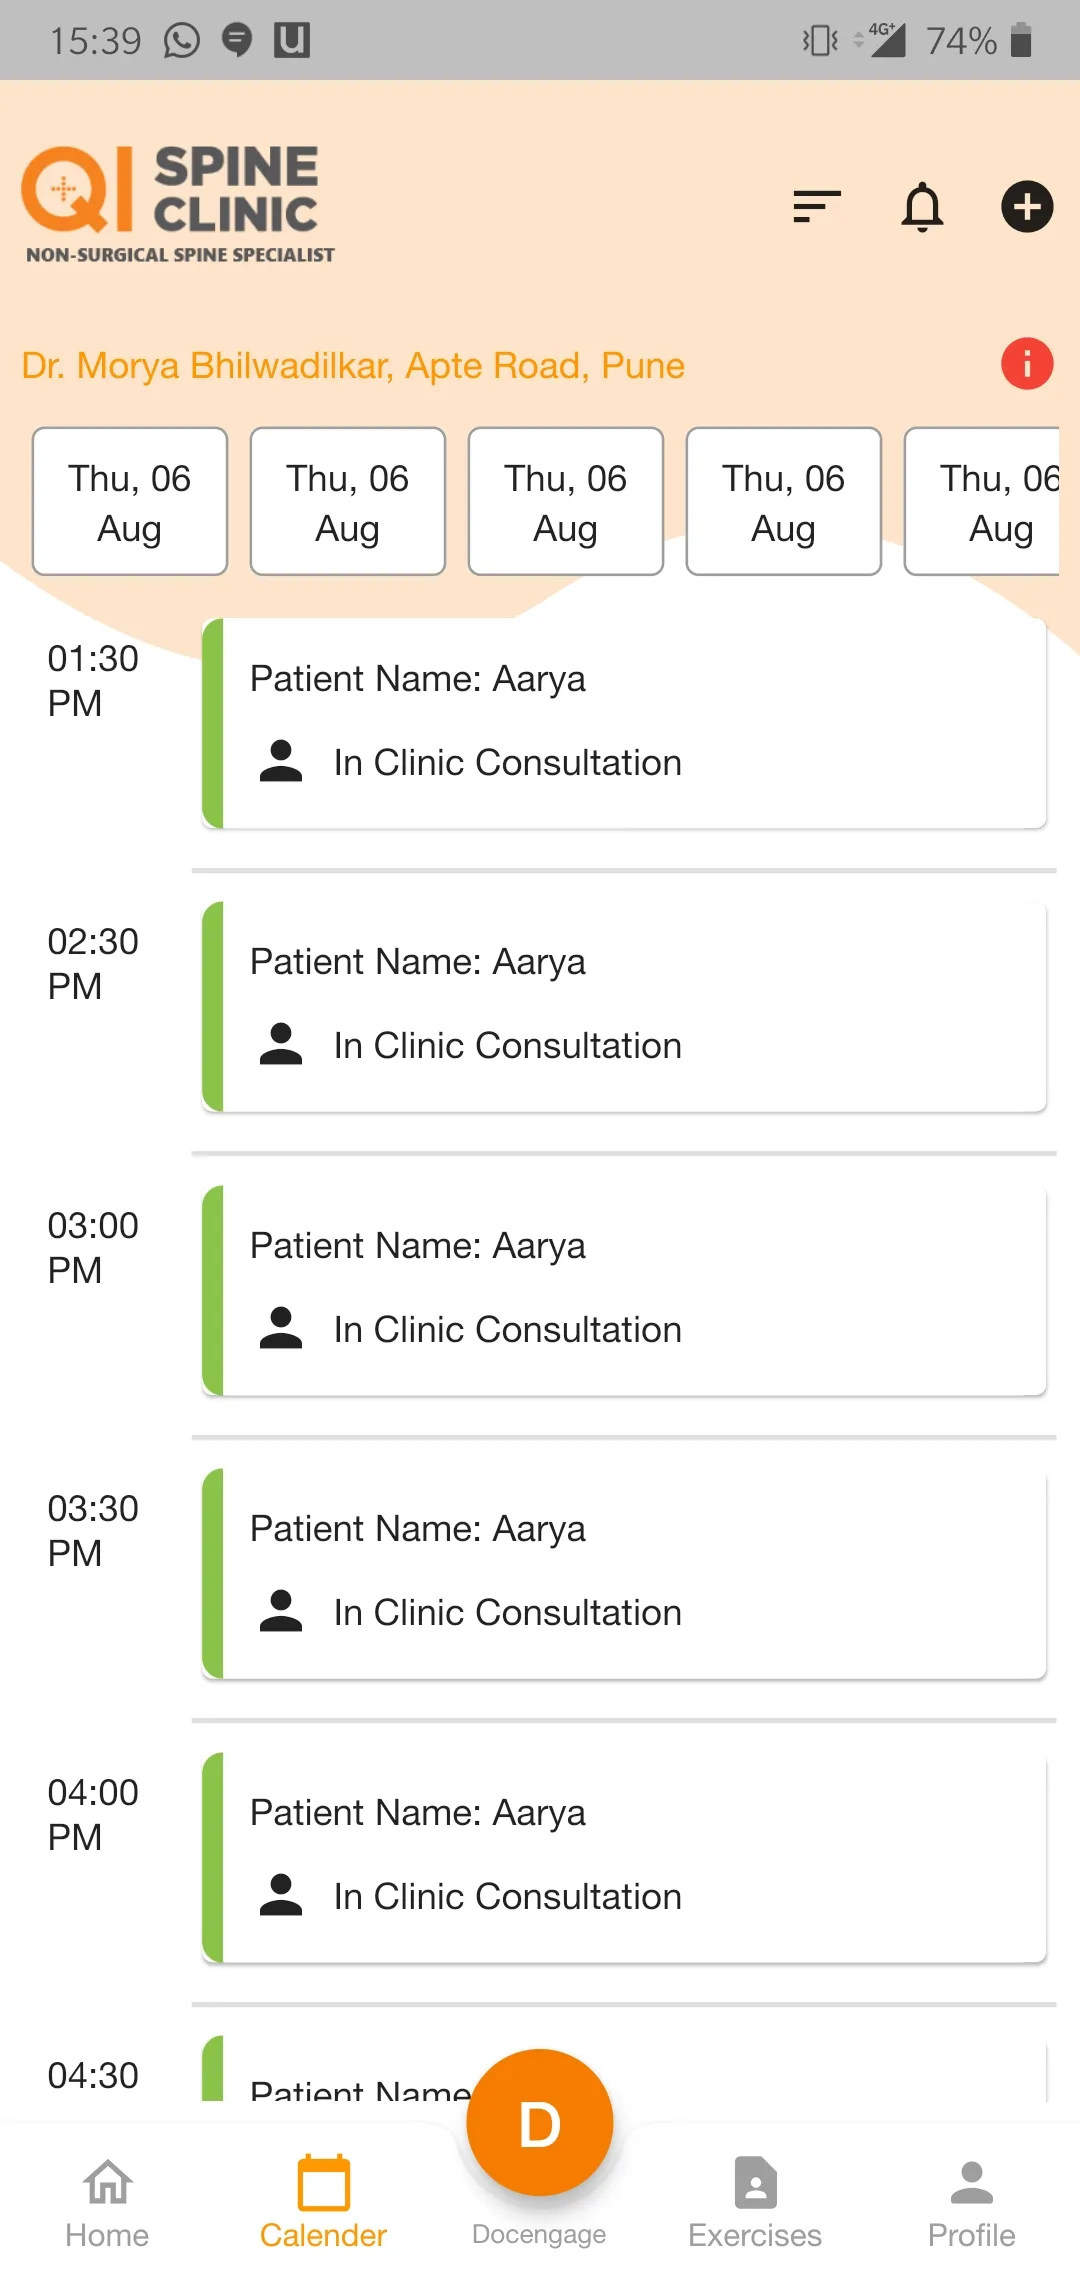Tap person icon in 04:00 PM appointment
Screen dimensions: 1080x2280
point(281,1895)
